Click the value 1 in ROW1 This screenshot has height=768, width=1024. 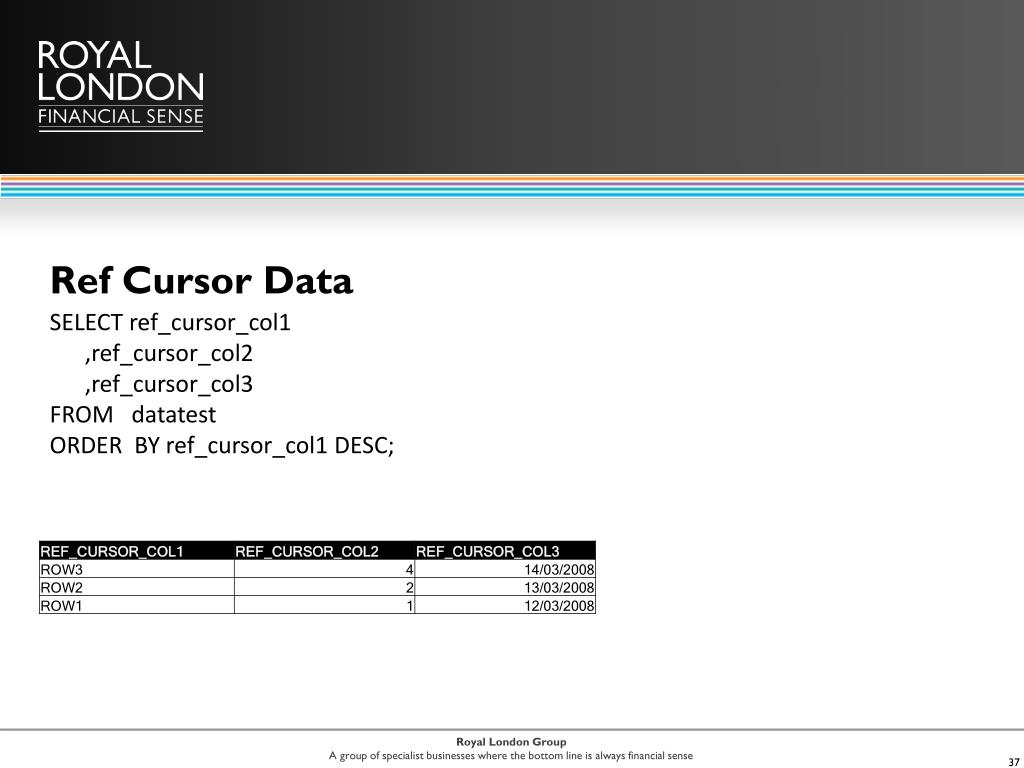[x=324, y=605]
